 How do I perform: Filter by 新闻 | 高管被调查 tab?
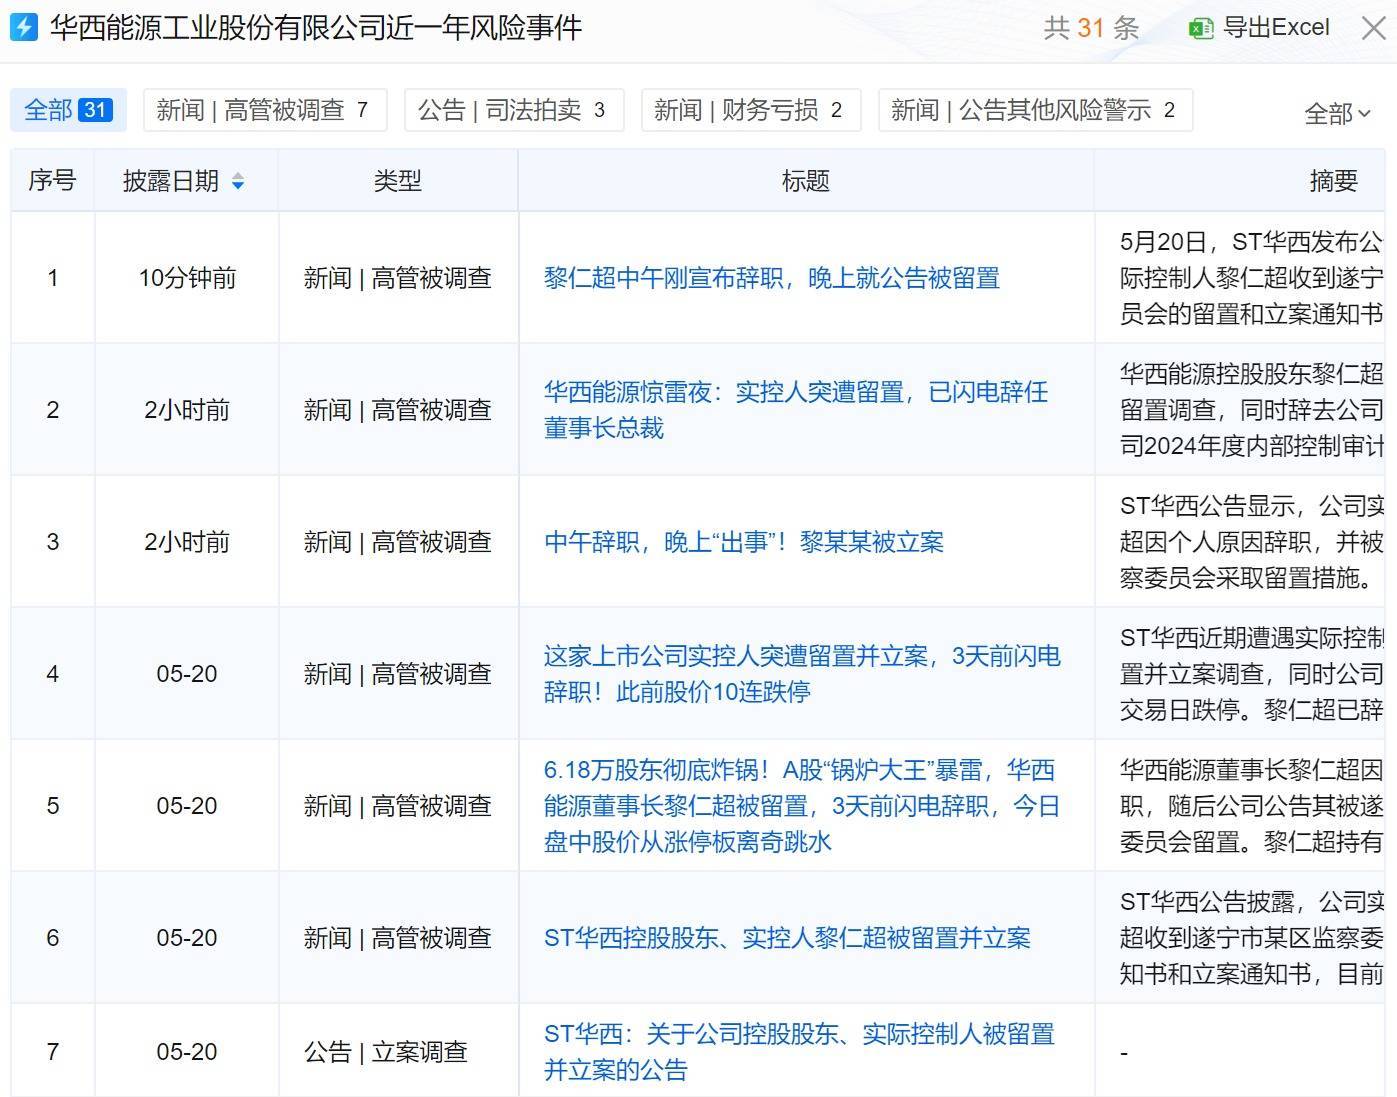click(x=264, y=110)
